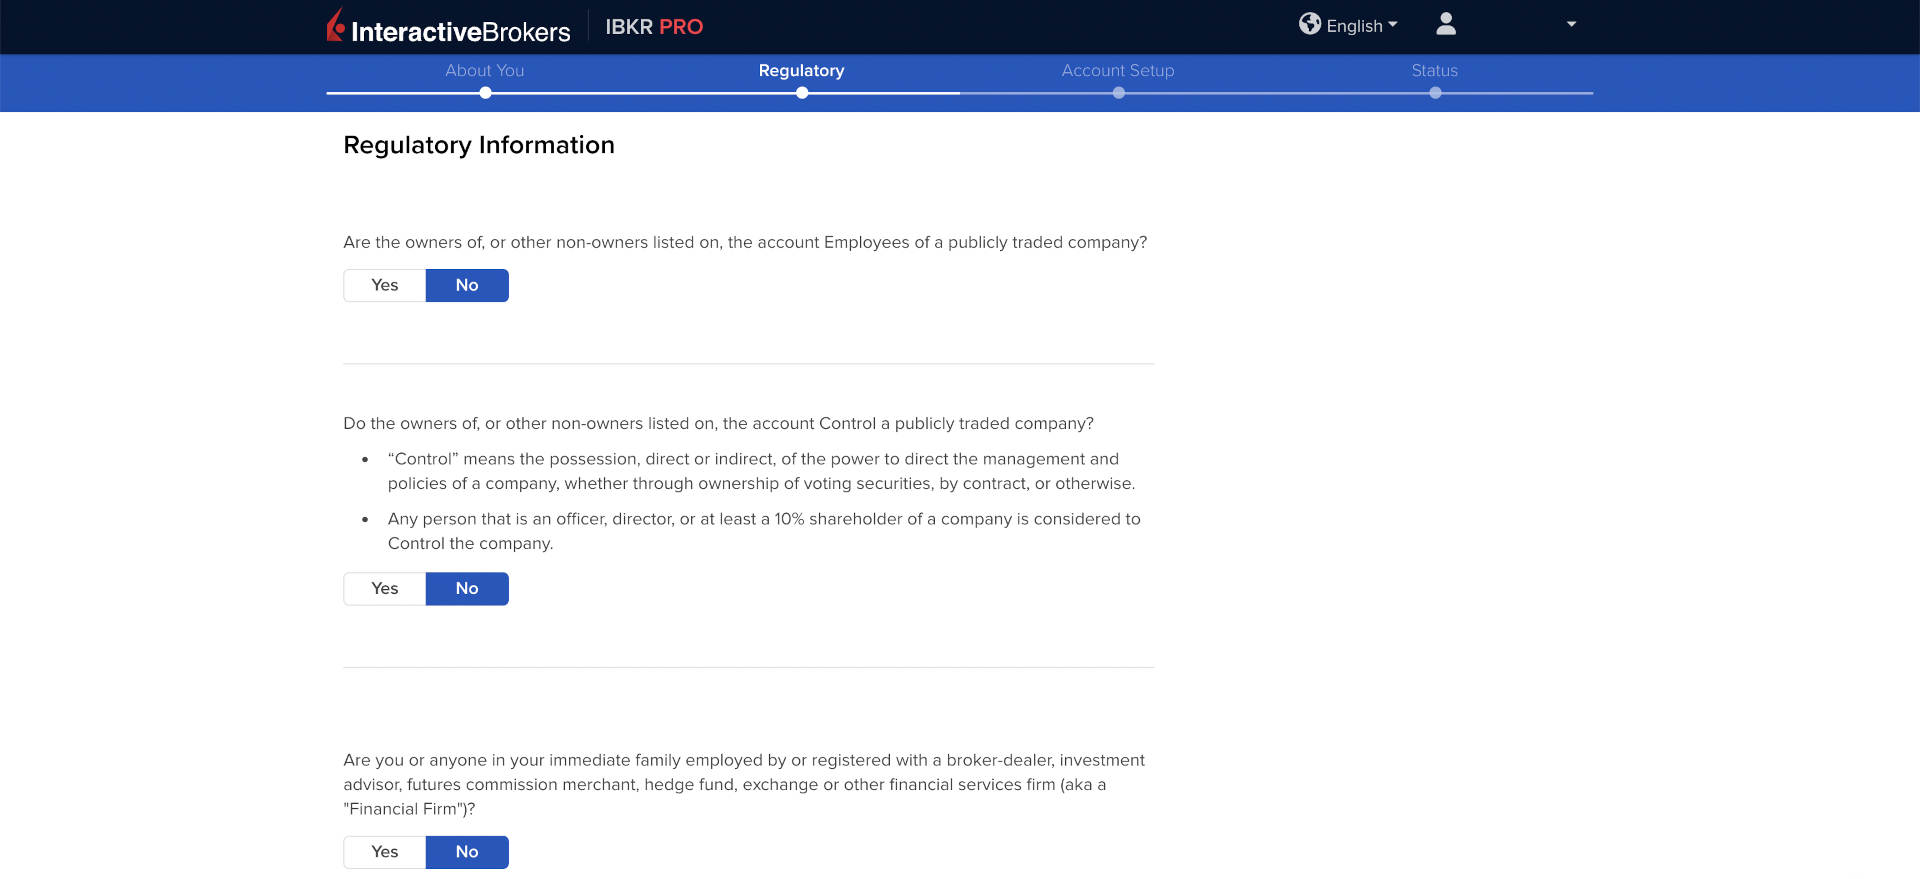Answer Yes to publicly traded company employees

pyautogui.click(x=385, y=286)
